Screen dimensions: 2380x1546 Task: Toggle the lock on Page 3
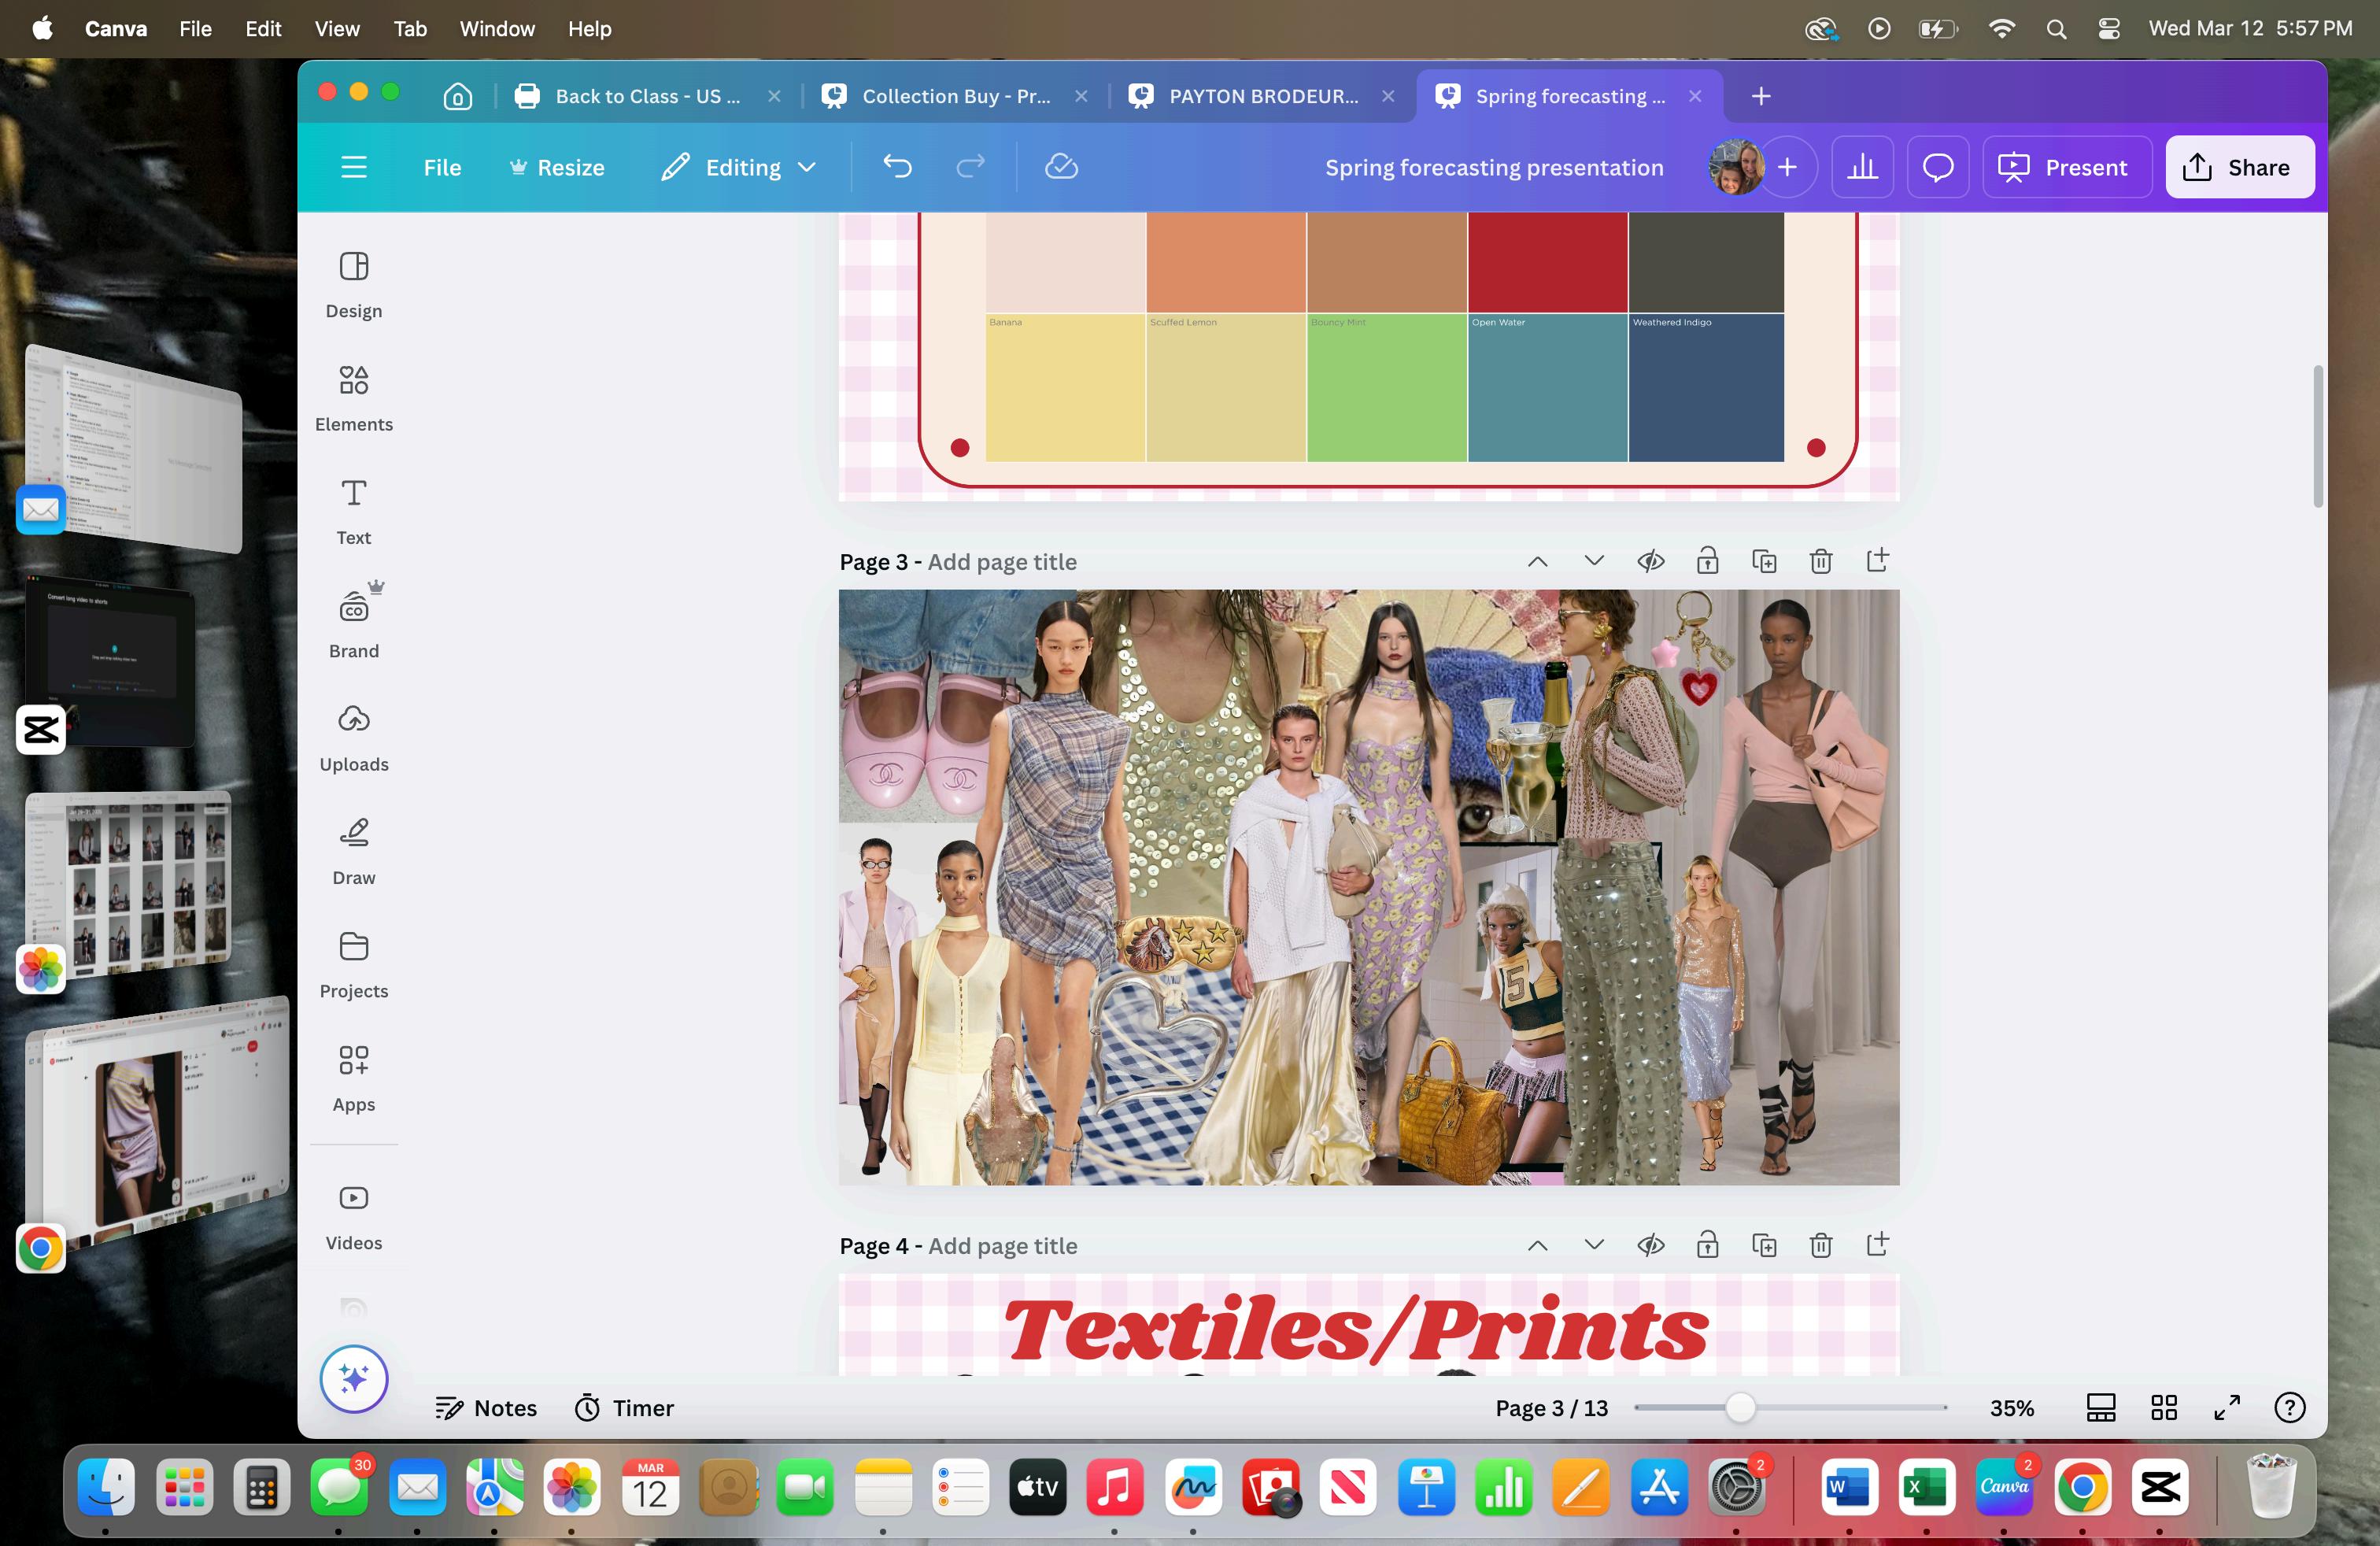[1707, 561]
